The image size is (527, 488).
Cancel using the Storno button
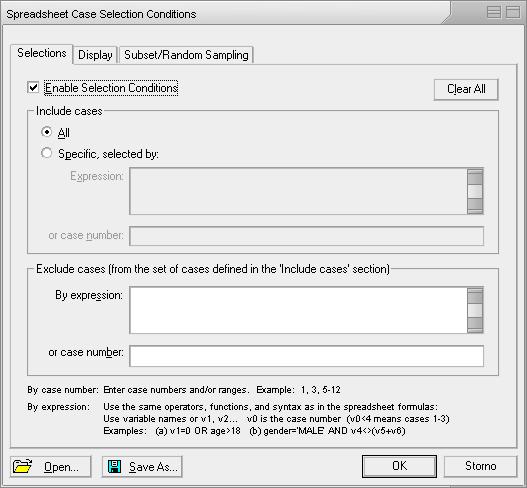click(x=480, y=466)
